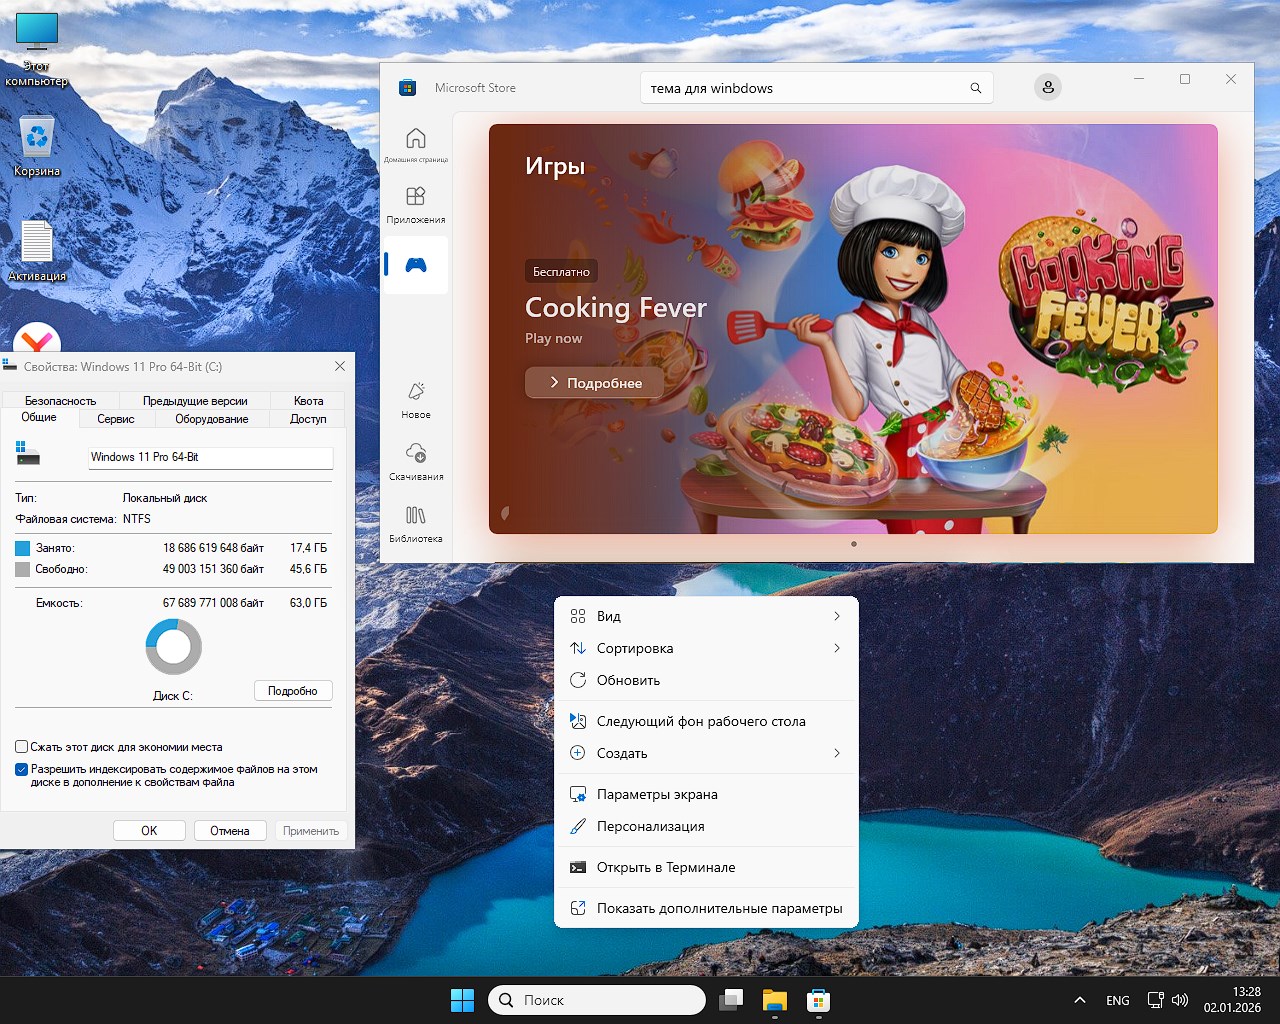1280x1024 pixels.
Task: Click the Подробнее button on Cooking Fever banner
Action: (x=592, y=382)
